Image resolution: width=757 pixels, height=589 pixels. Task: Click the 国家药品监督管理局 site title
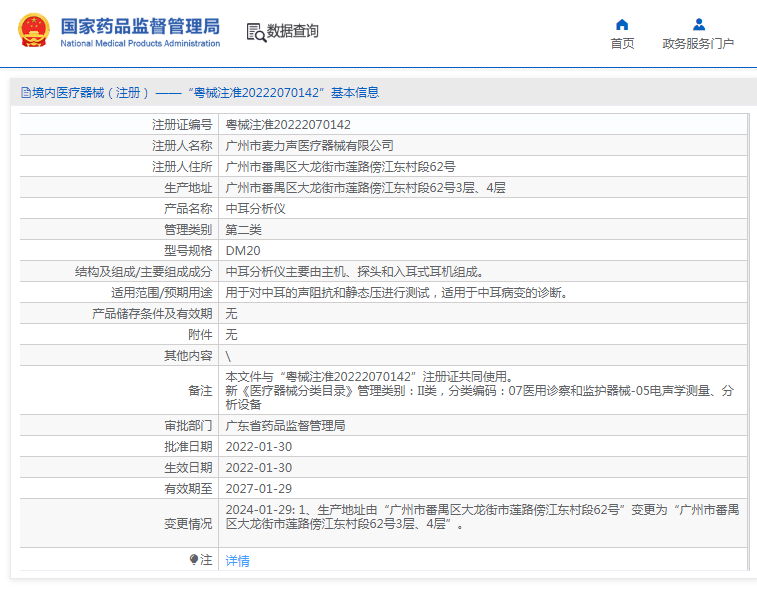point(140,27)
